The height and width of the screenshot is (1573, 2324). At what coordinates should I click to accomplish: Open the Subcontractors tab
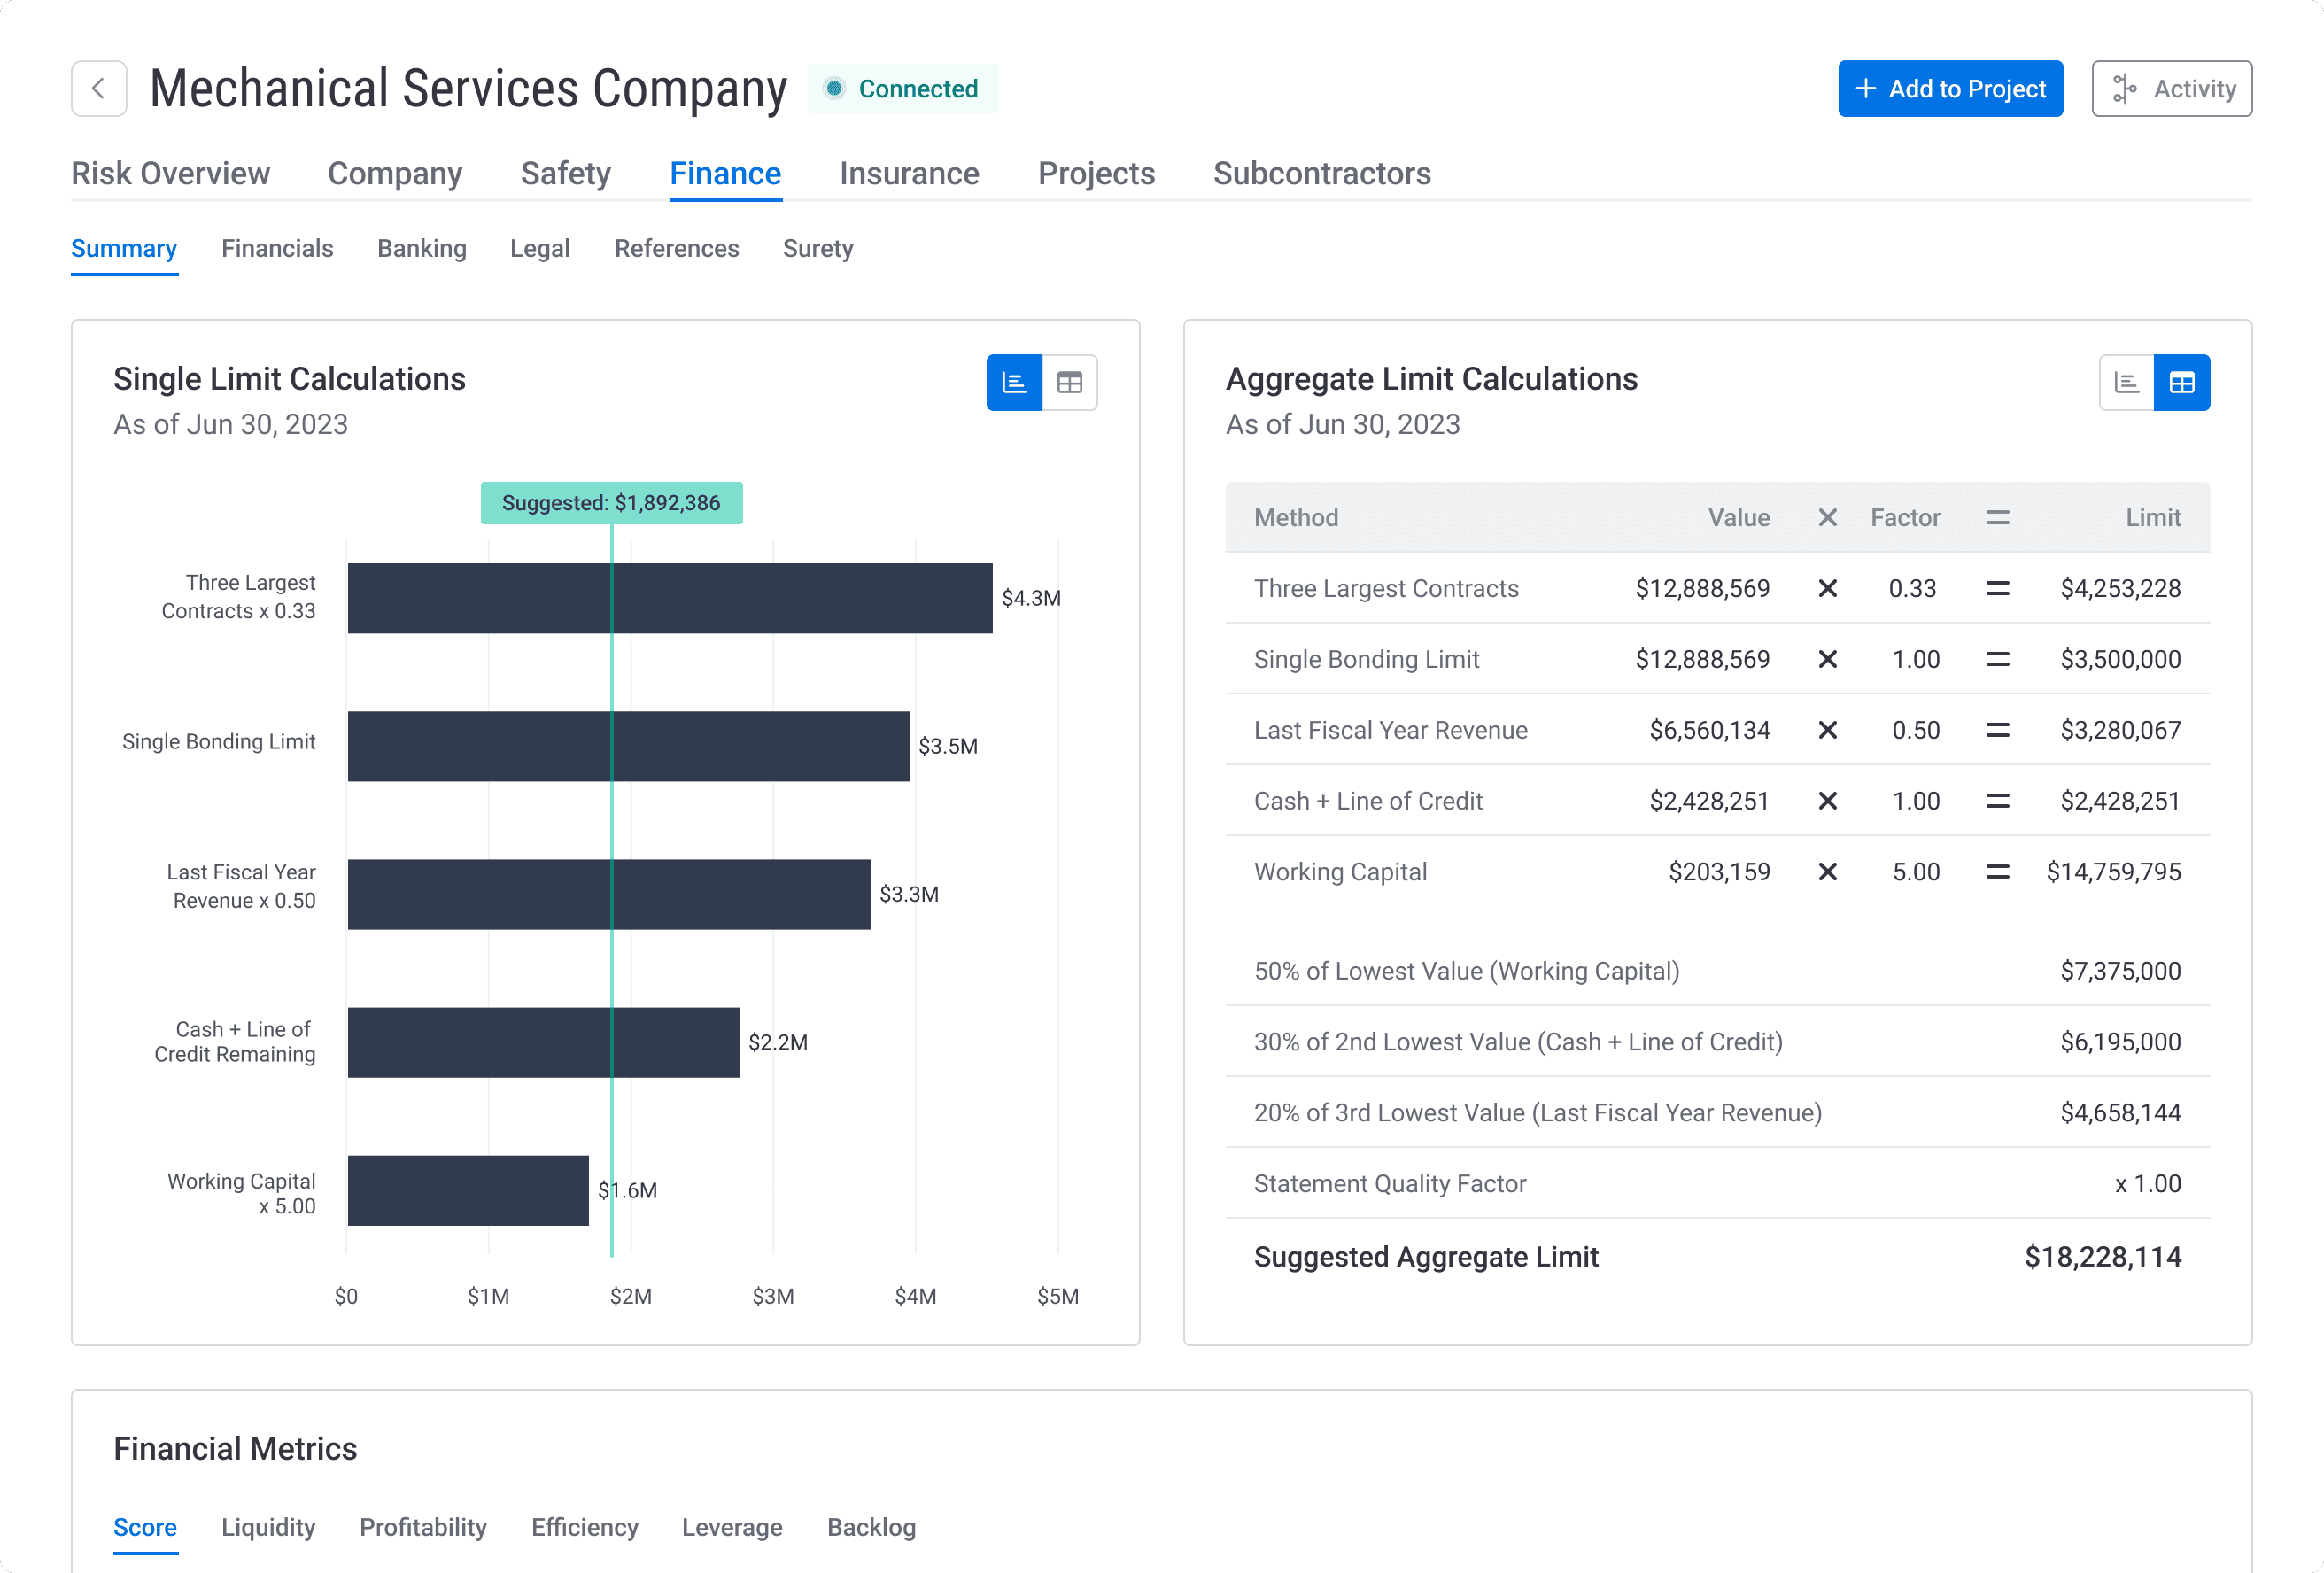[1322, 173]
